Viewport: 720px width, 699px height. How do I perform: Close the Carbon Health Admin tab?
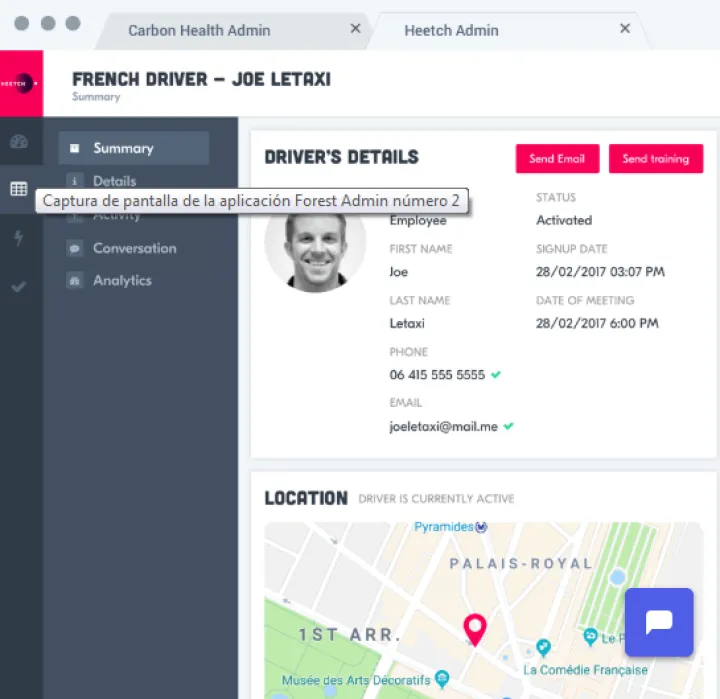pos(355,29)
